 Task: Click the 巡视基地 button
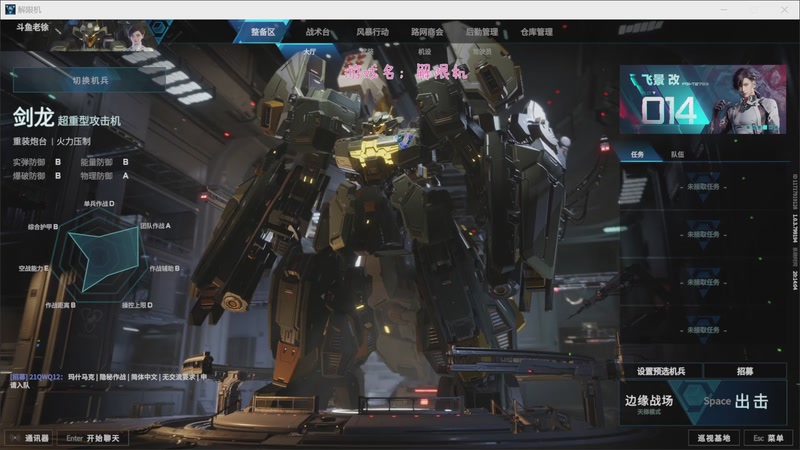coord(713,438)
